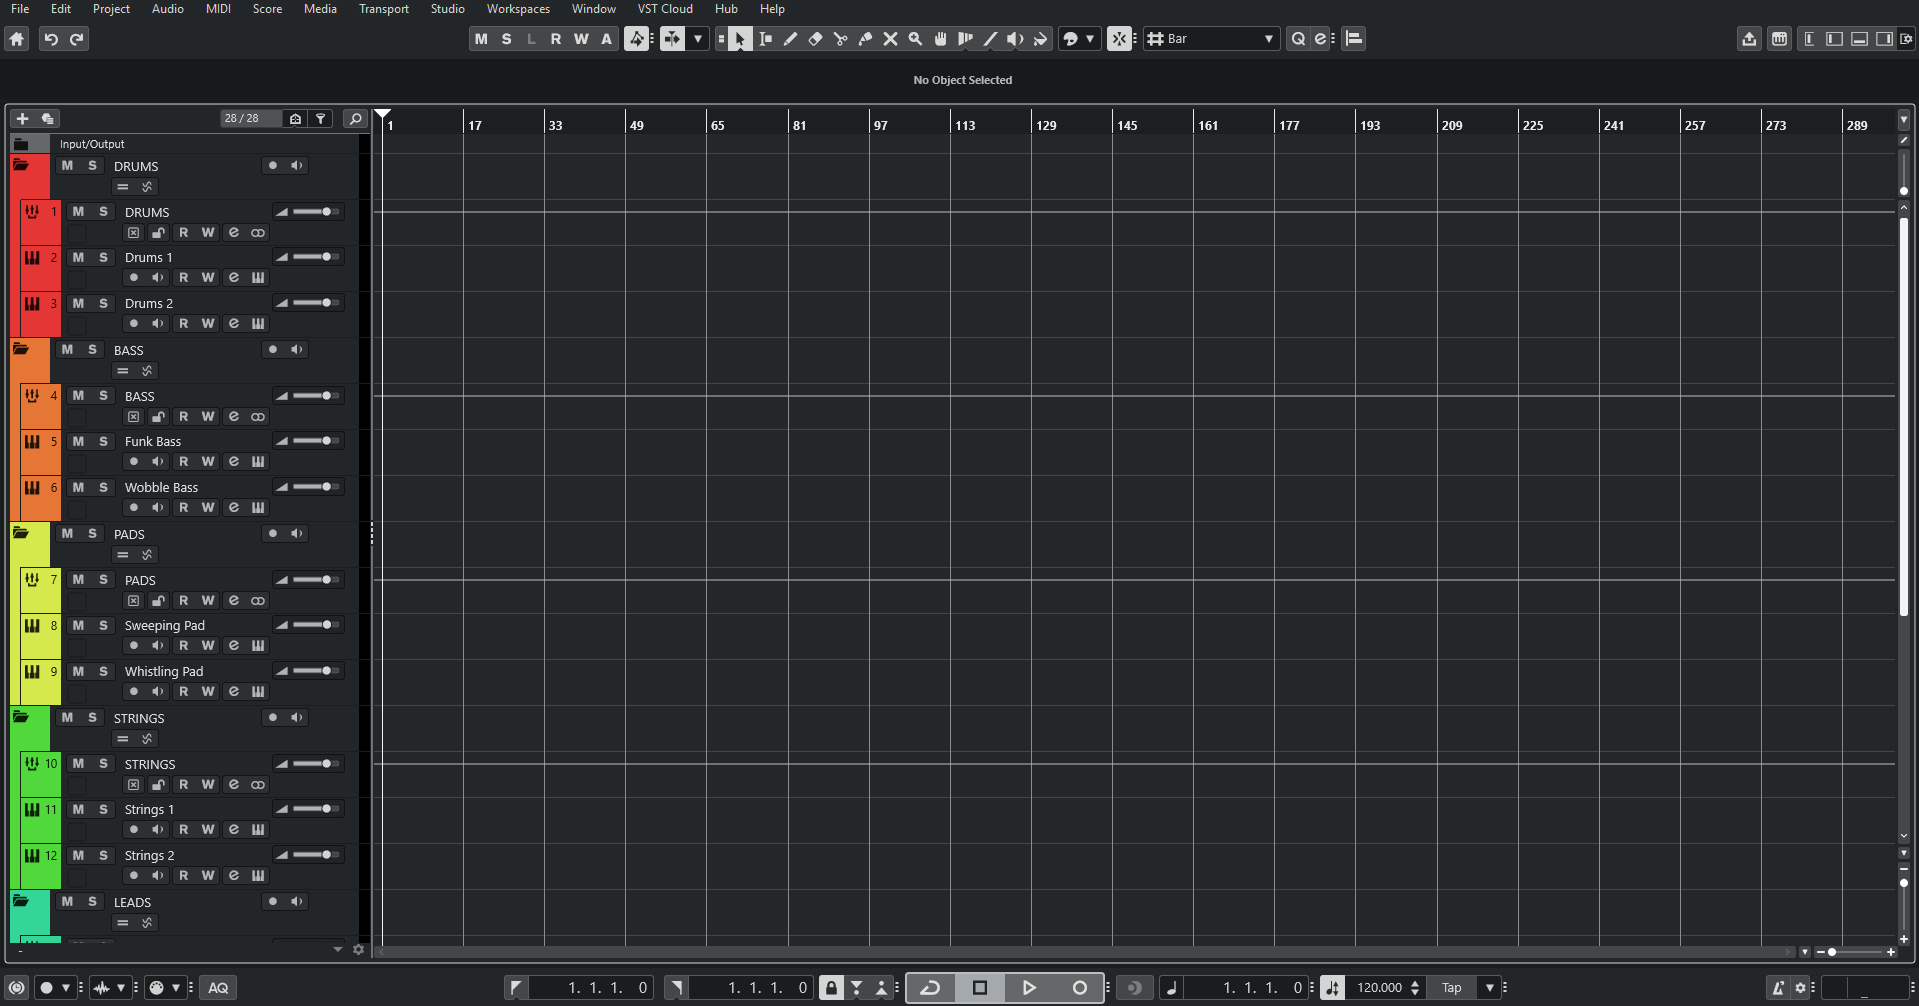1919x1006 pixels.
Task: Open the Tap tempo mode dropdown
Action: [x=1489, y=987]
